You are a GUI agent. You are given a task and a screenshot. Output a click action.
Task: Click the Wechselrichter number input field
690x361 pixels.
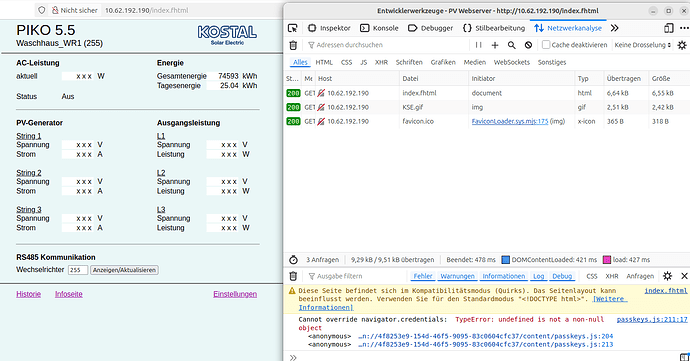pos(78,270)
